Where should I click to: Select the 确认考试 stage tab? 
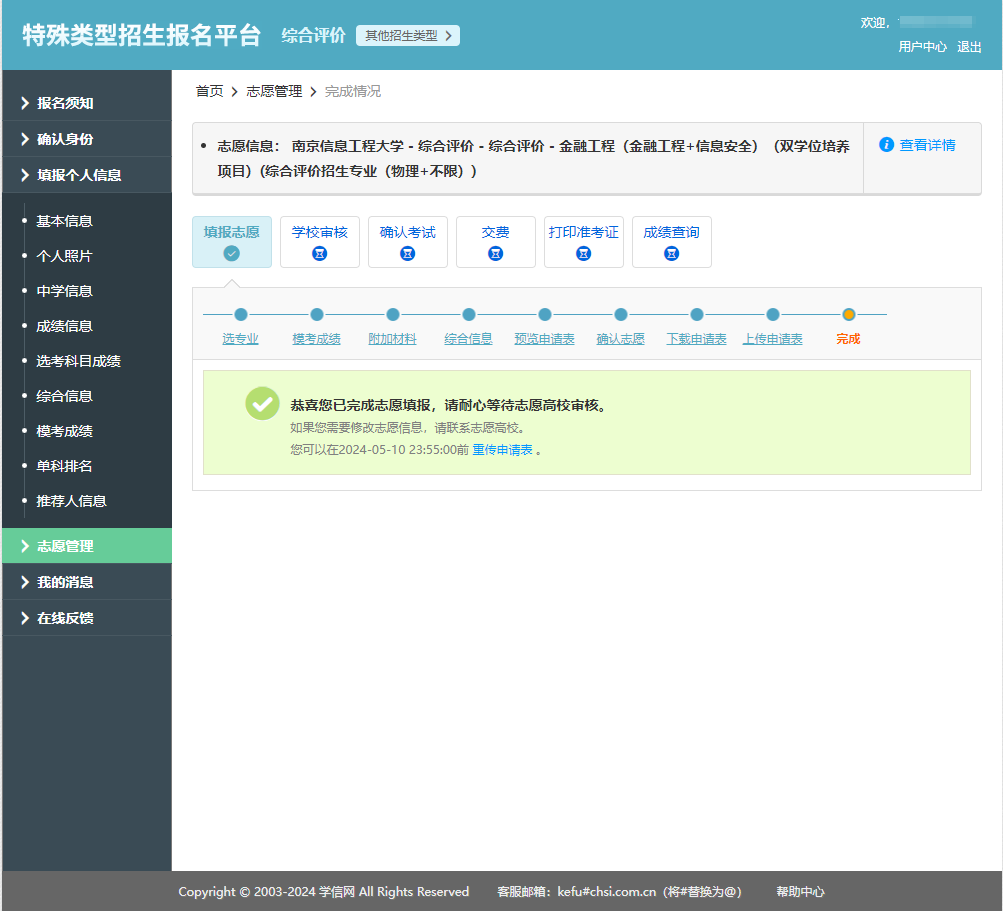[407, 242]
